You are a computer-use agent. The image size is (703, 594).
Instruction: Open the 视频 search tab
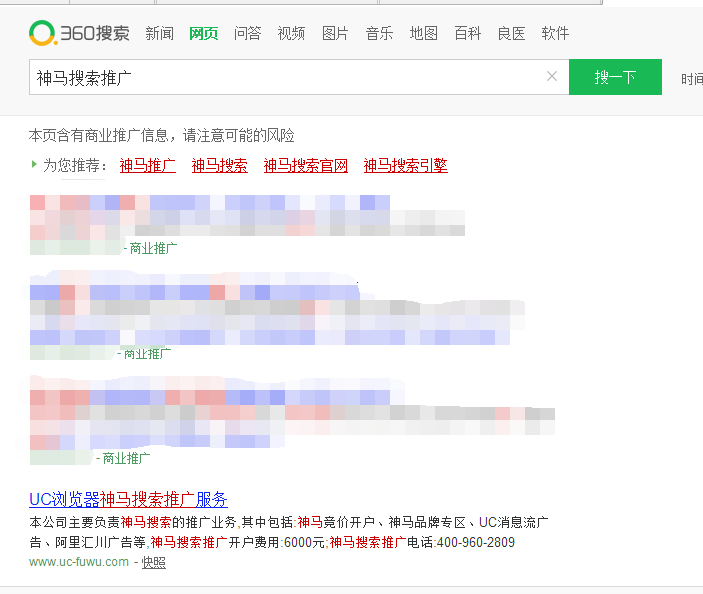pyautogui.click(x=291, y=34)
